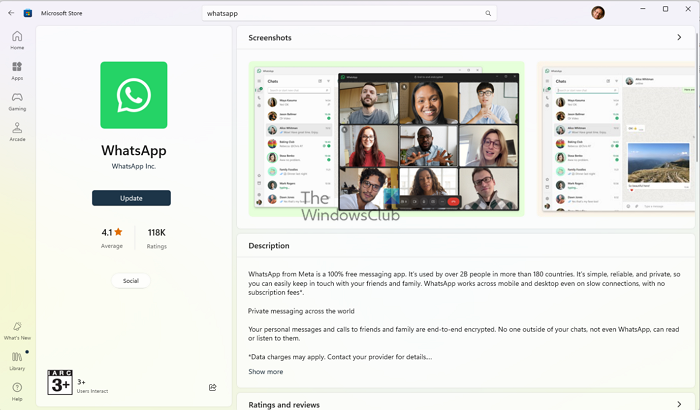Open the Arcade section in sidebar
700x410 pixels.
click(x=17, y=132)
